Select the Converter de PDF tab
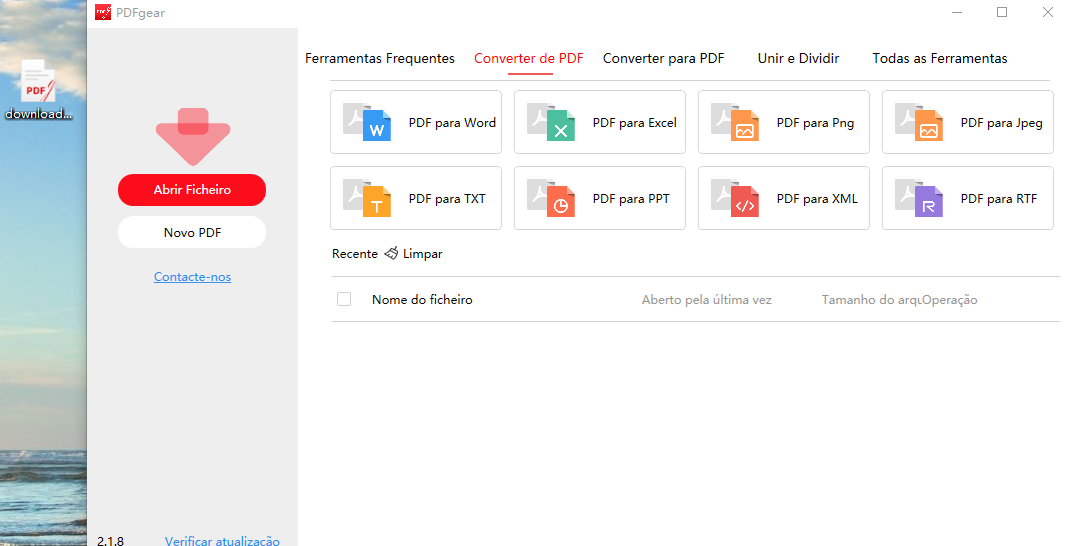 [x=529, y=58]
